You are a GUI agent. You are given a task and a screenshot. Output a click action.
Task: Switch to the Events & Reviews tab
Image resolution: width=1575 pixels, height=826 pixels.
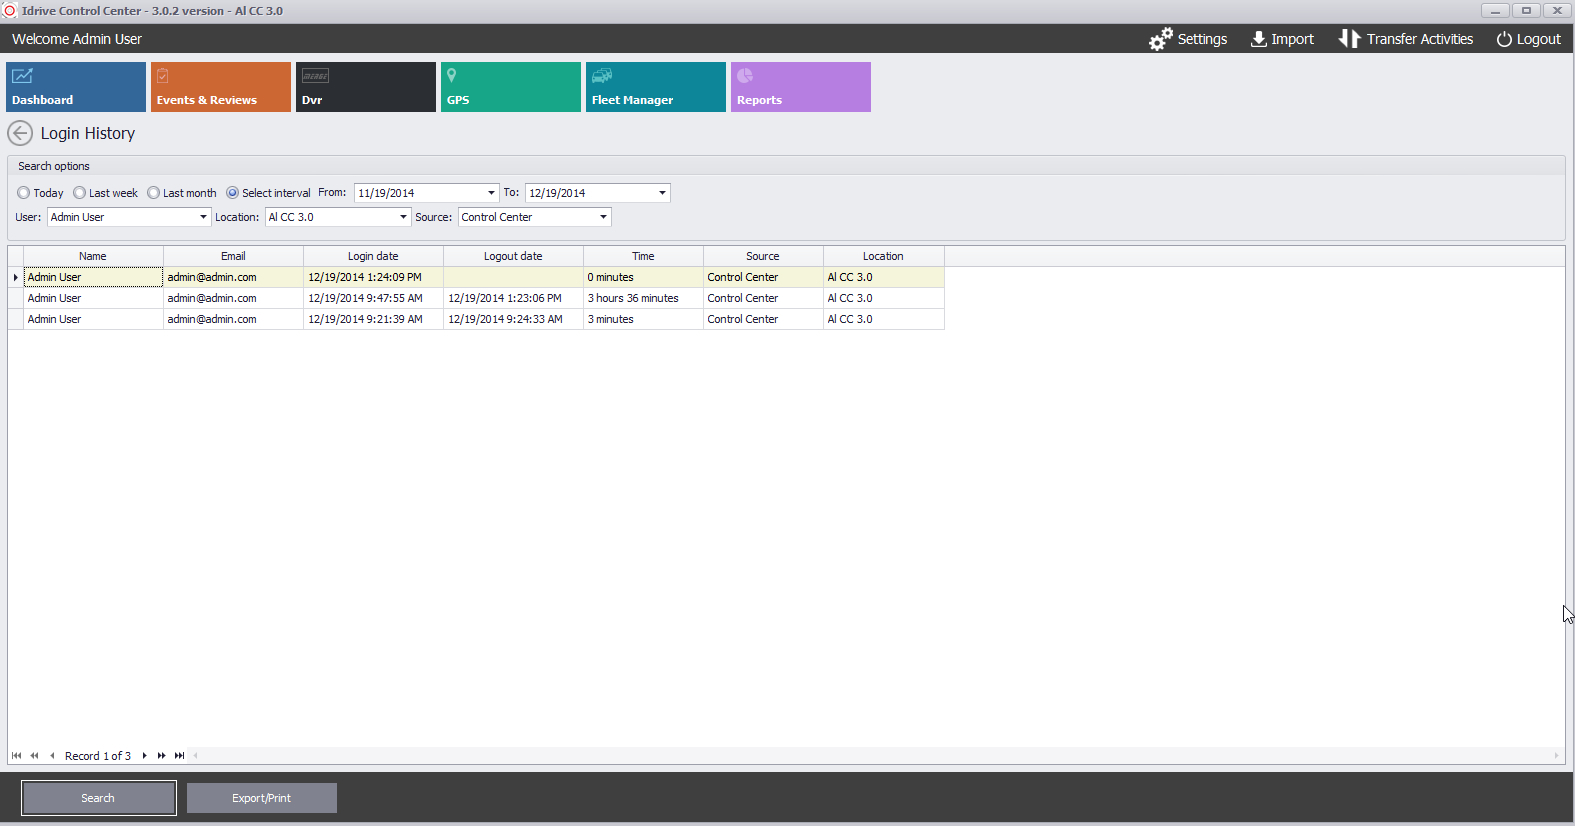pyautogui.click(x=220, y=87)
